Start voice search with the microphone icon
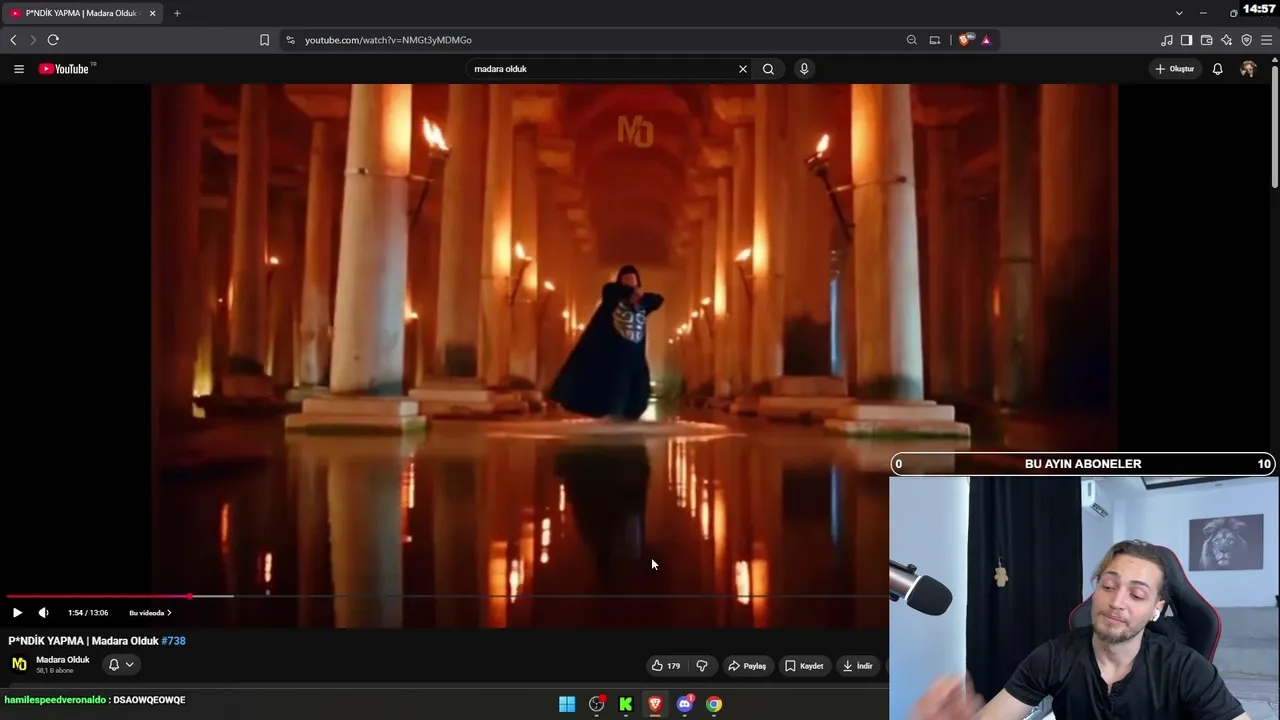Viewport: 1280px width, 720px height. (x=804, y=69)
